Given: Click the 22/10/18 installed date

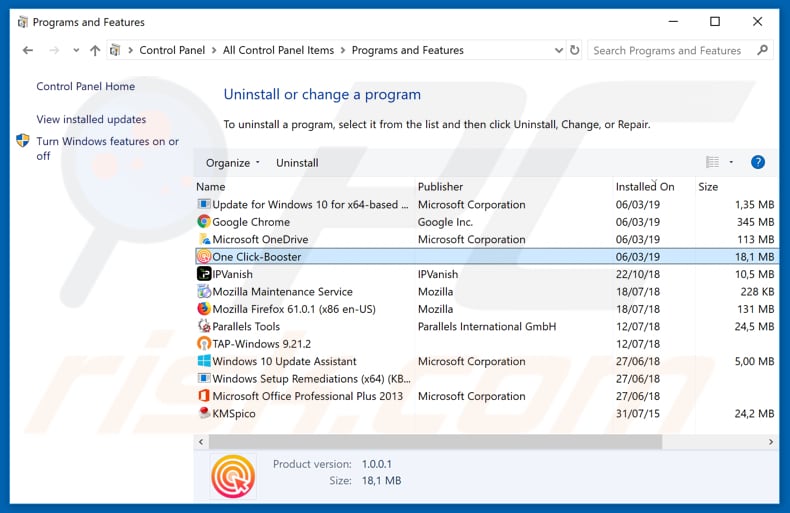Looking at the screenshot, I should pos(637,274).
